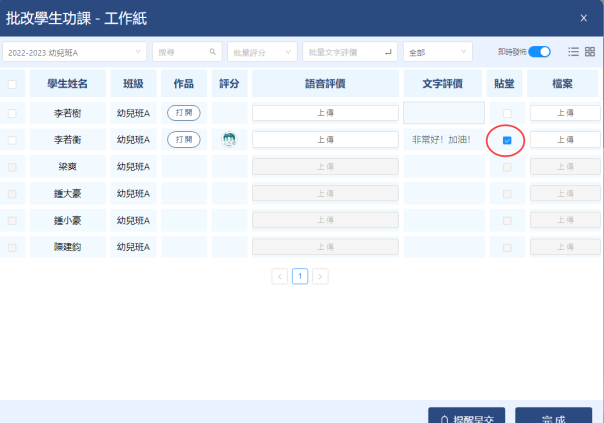
Task: Switch to list view icon
Action: coord(573,52)
